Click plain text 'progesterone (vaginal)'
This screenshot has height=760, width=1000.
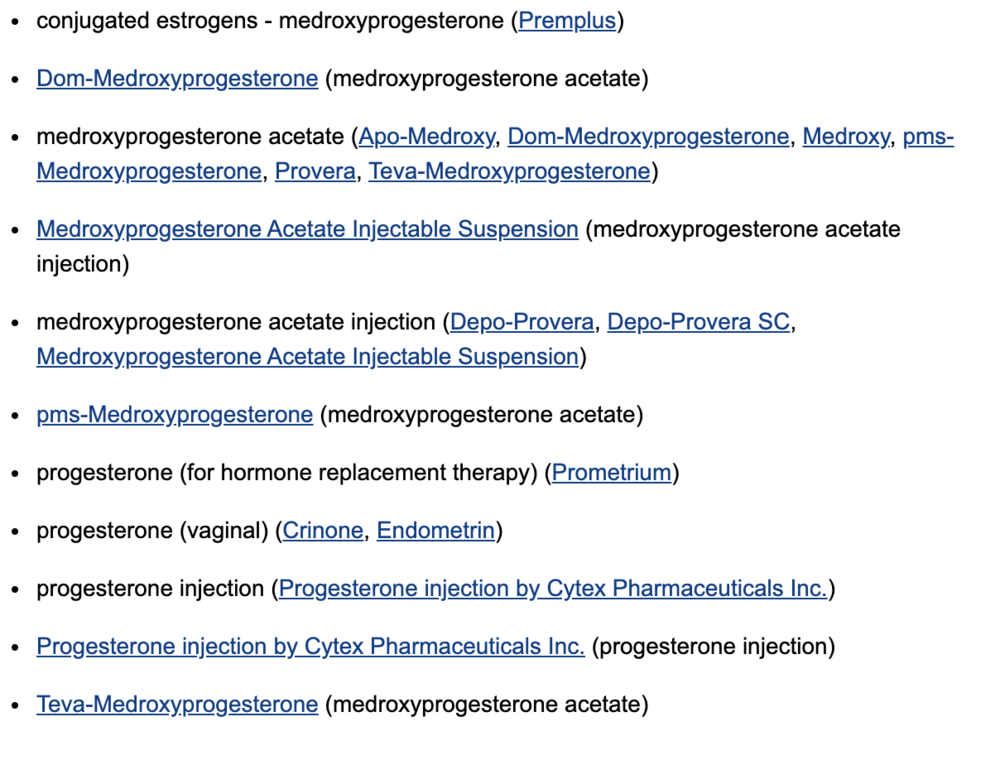[152, 530]
